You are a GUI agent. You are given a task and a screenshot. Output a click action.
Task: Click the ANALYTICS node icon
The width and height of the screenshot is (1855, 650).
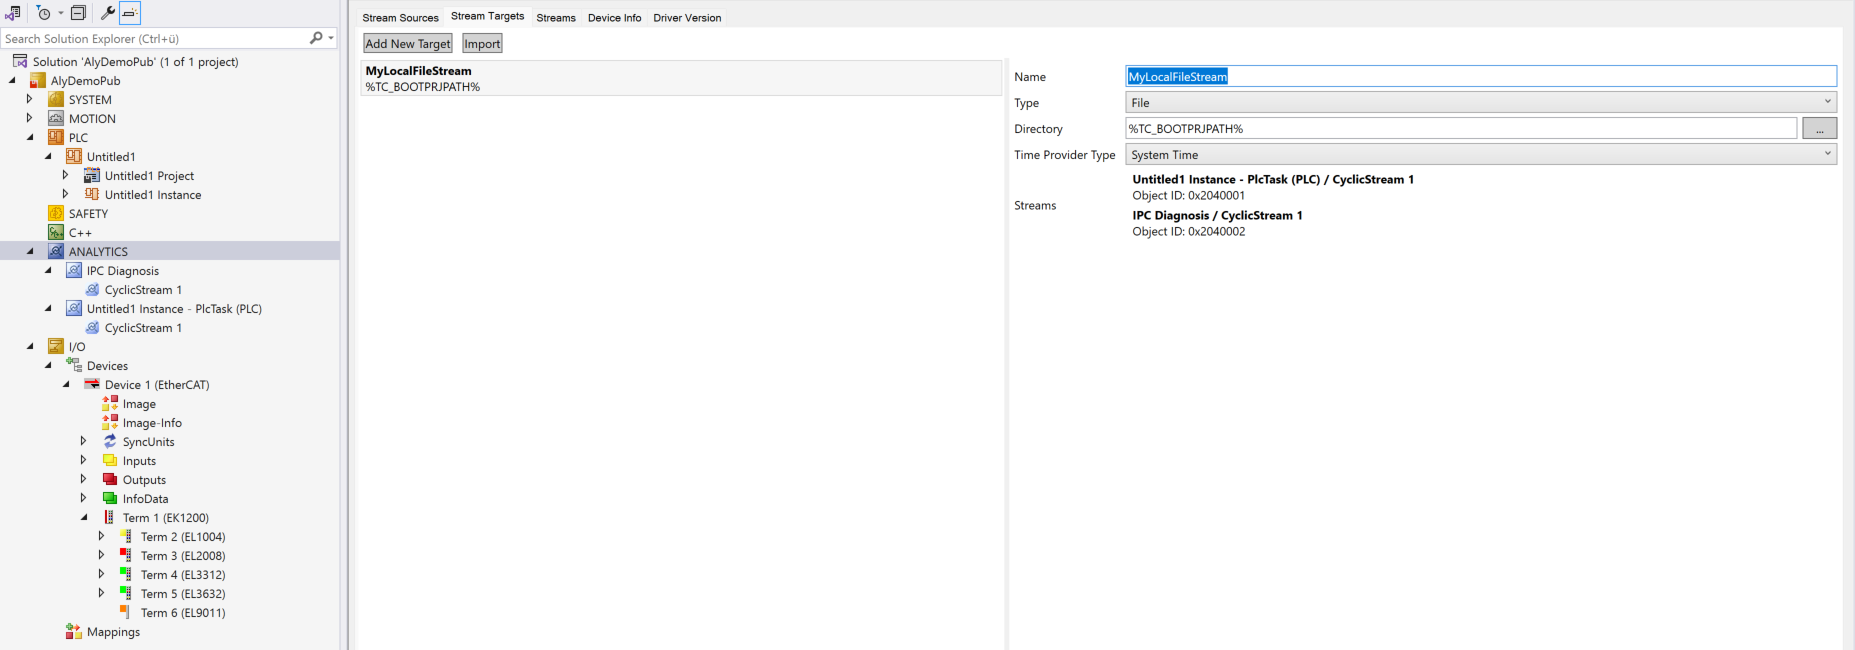click(56, 252)
